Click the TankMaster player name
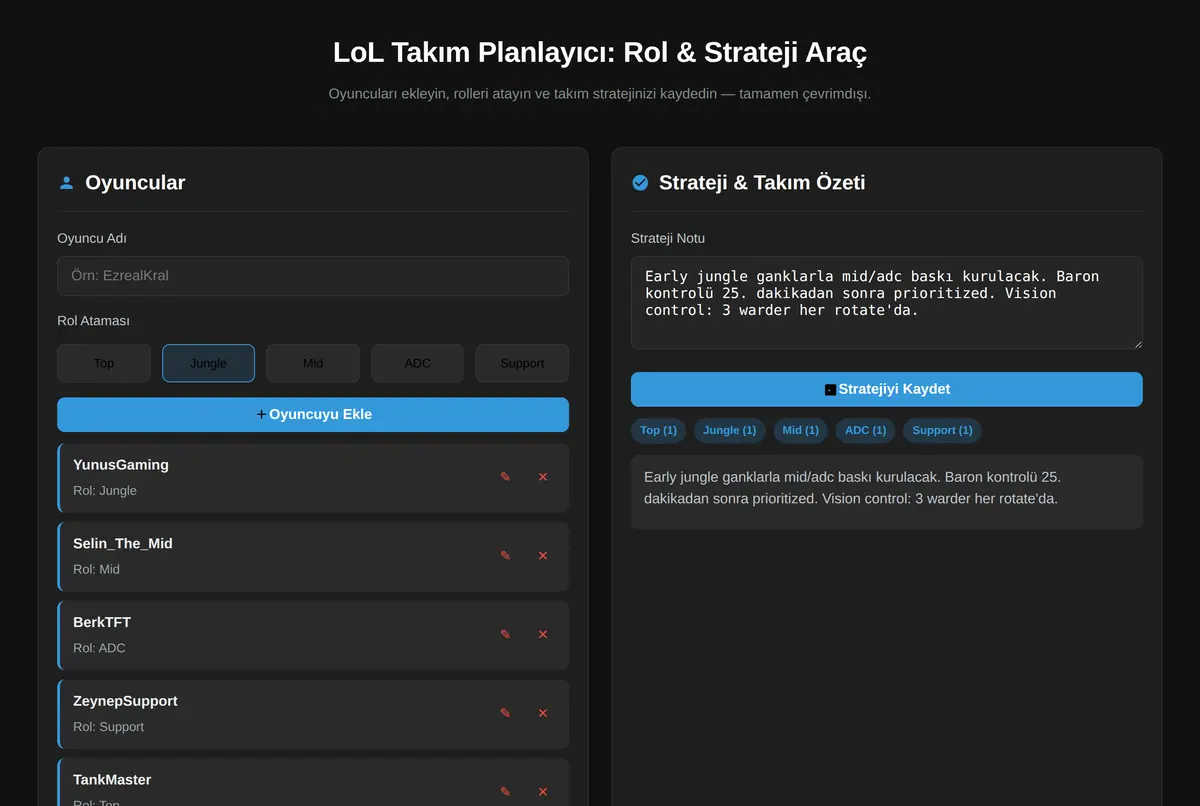This screenshot has width=1200, height=806. click(112, 780)
